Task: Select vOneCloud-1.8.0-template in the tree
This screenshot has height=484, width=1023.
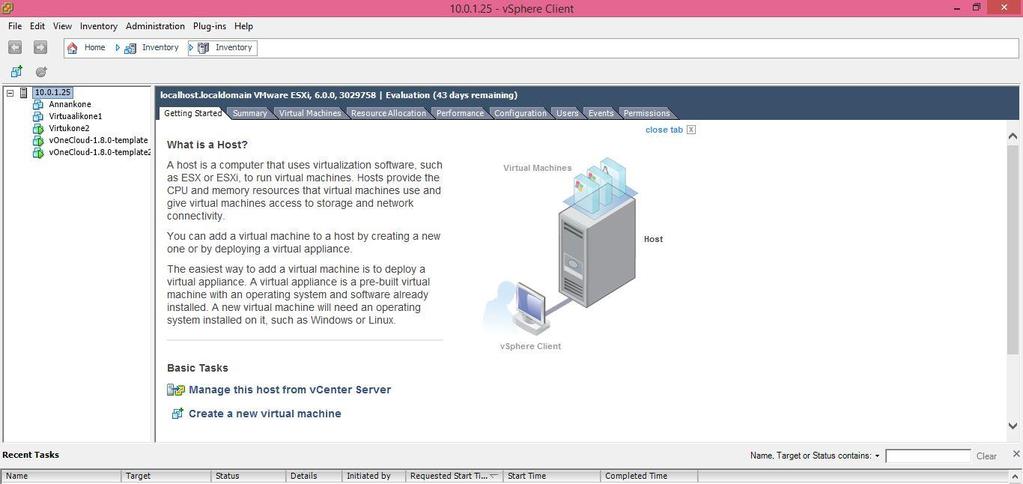Action: click(x=99, y=140)
